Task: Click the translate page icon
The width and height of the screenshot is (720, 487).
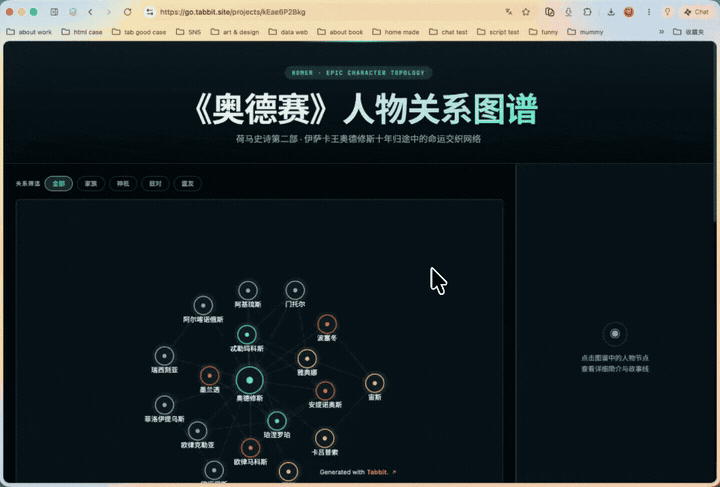Action: coord(508,12)
